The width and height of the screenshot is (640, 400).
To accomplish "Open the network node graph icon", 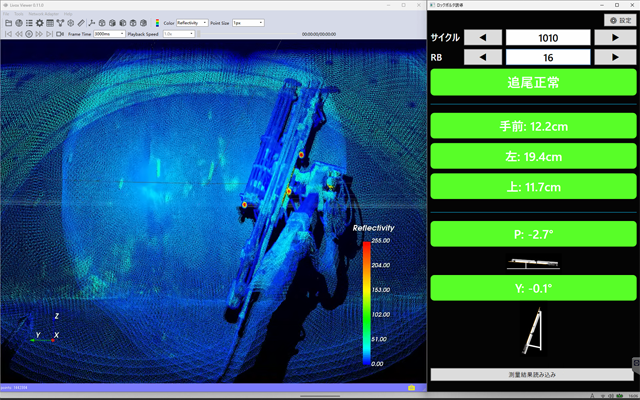I will [60, 23].
